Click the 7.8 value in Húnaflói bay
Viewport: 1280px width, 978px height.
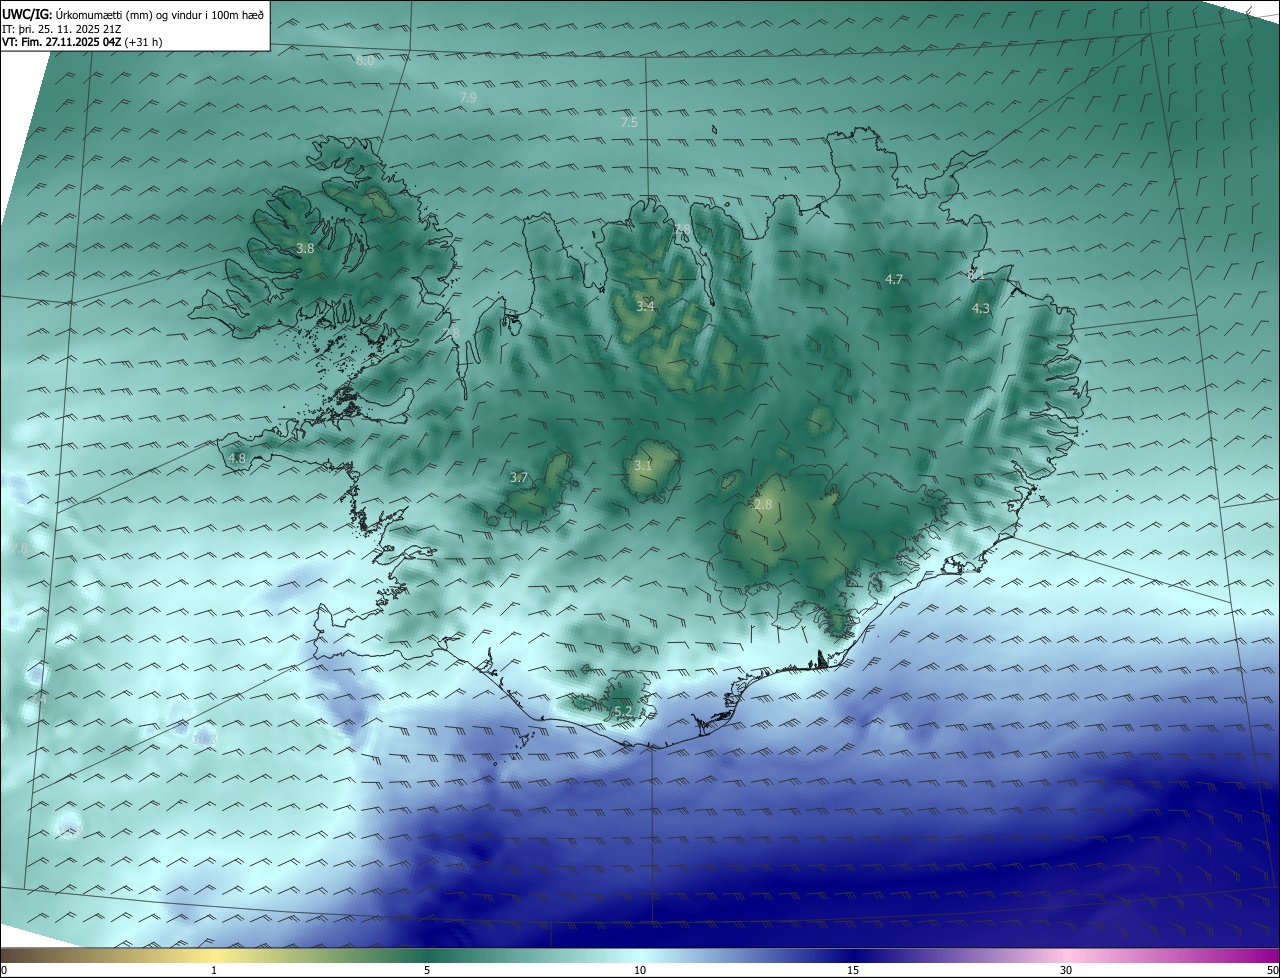[451, 333]
